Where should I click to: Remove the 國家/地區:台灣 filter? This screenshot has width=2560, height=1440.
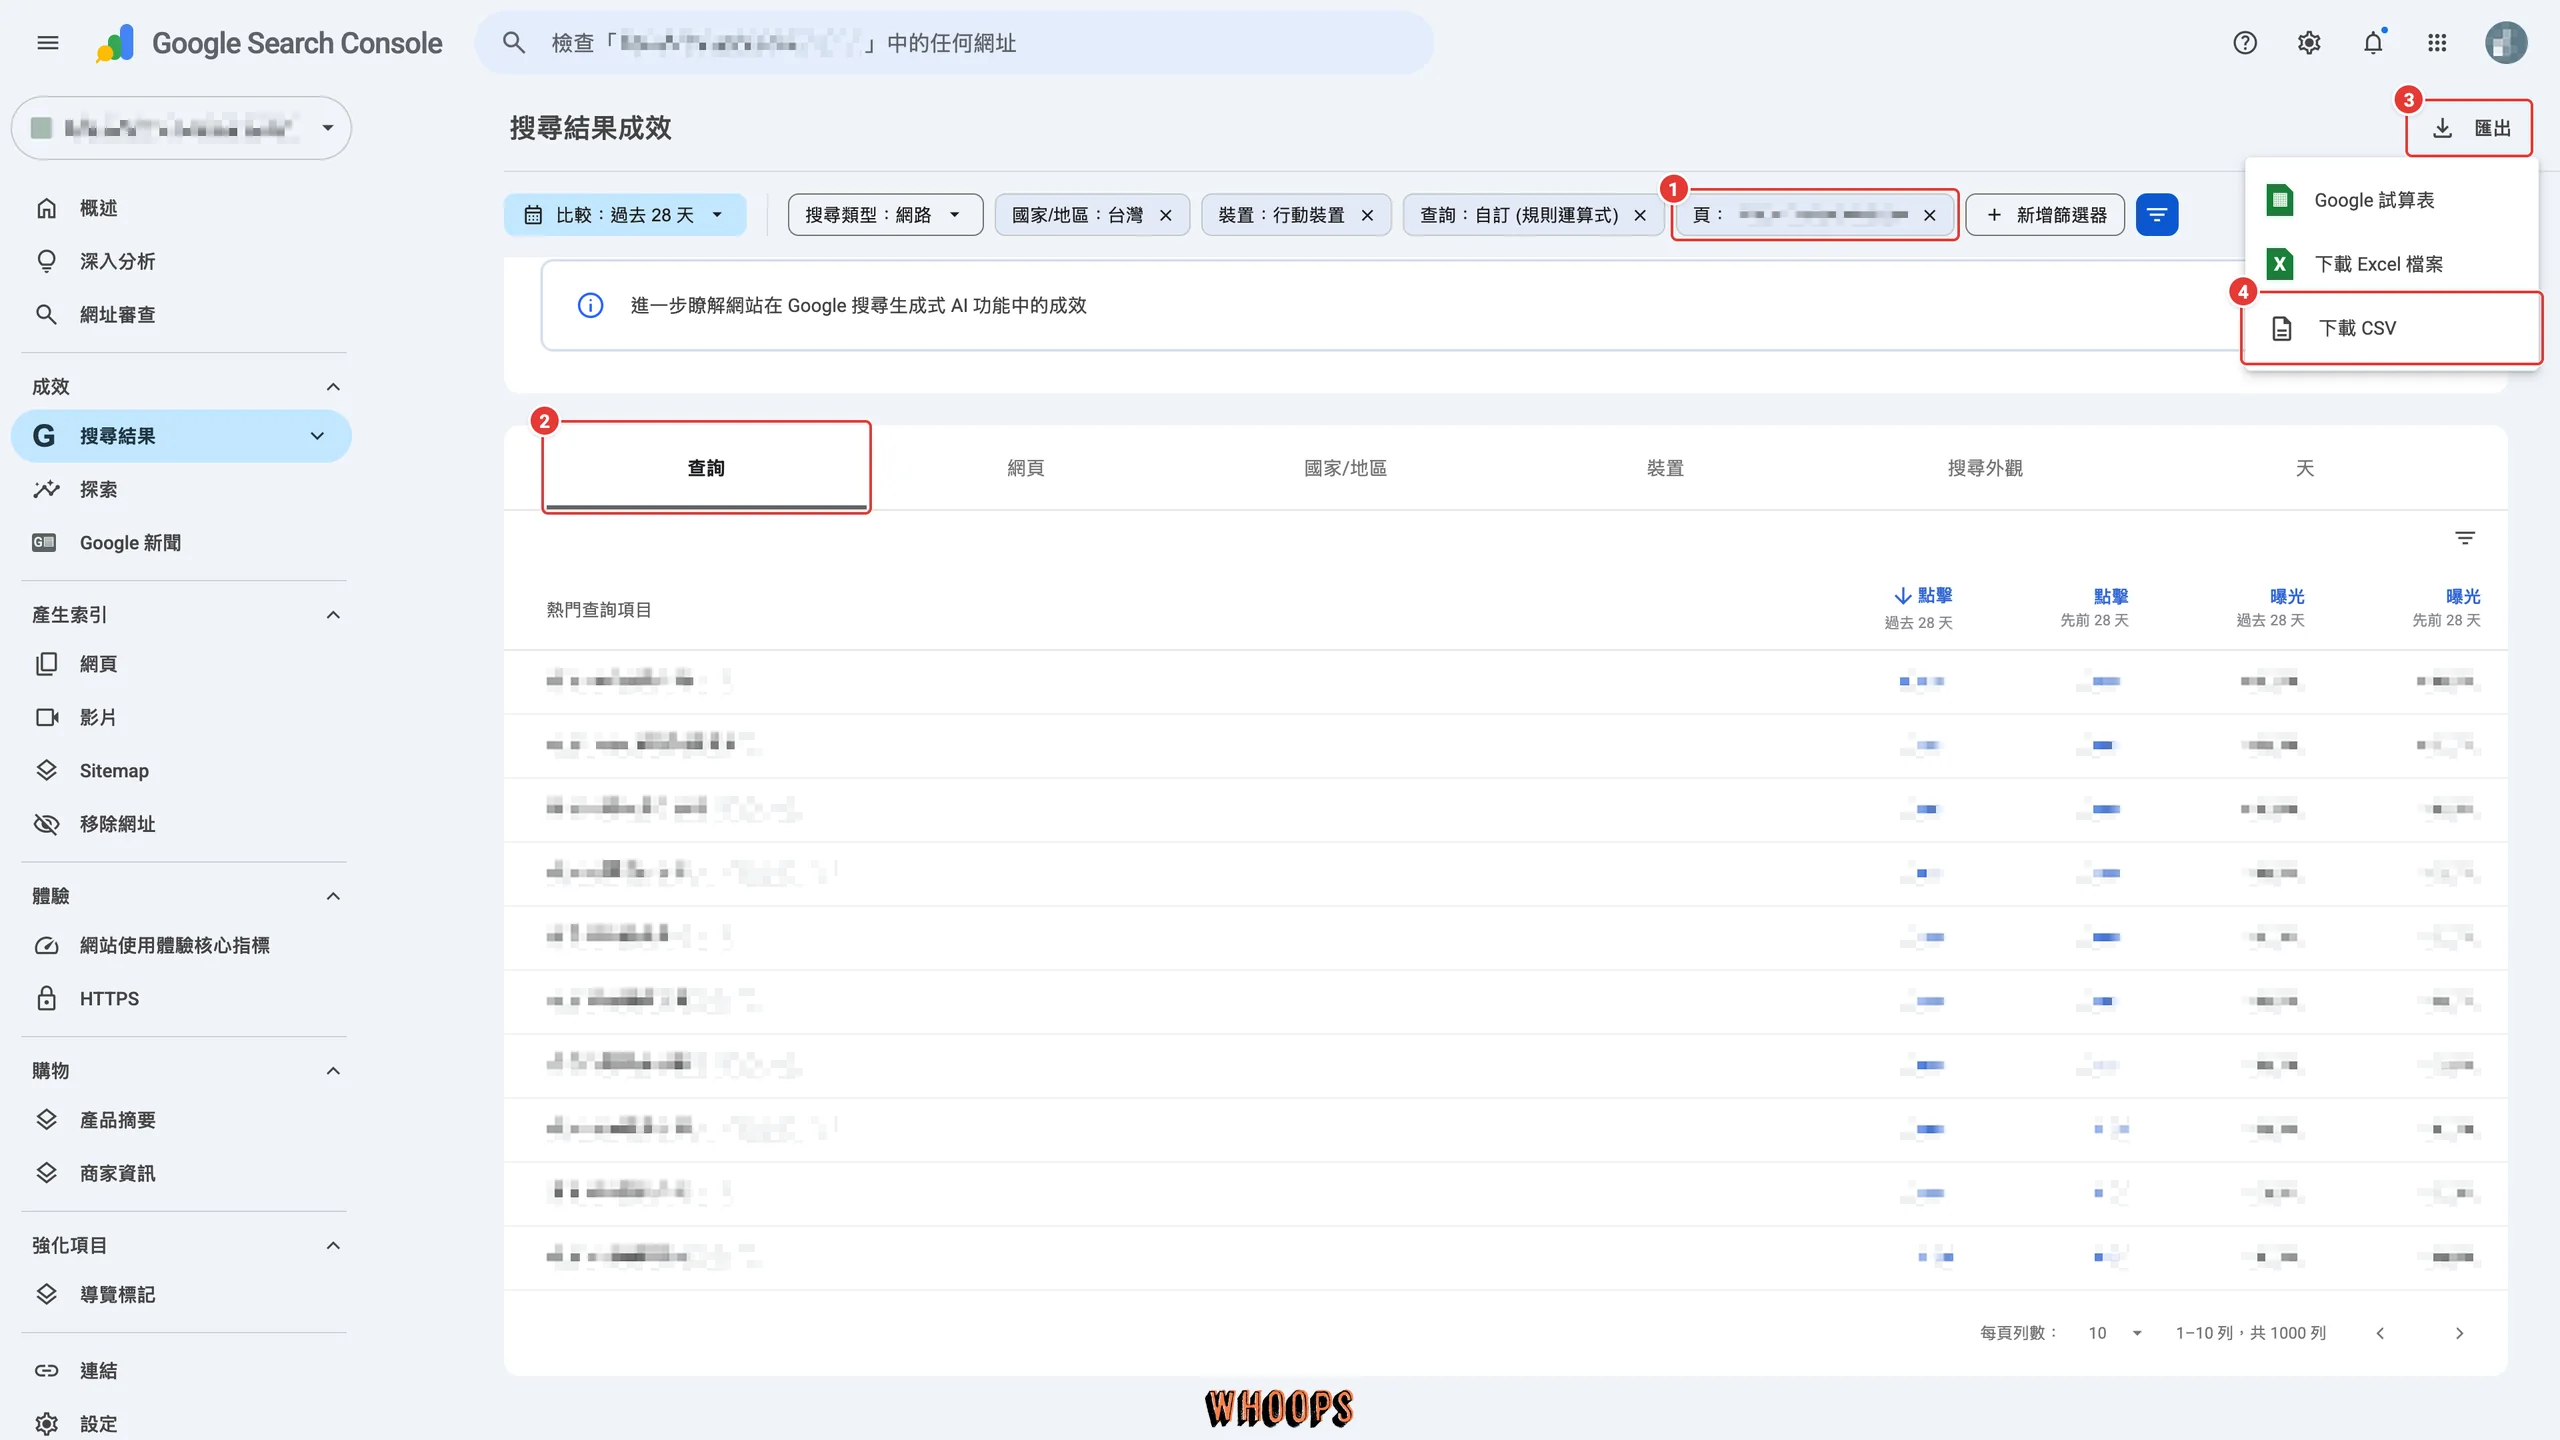point(1166,215)
